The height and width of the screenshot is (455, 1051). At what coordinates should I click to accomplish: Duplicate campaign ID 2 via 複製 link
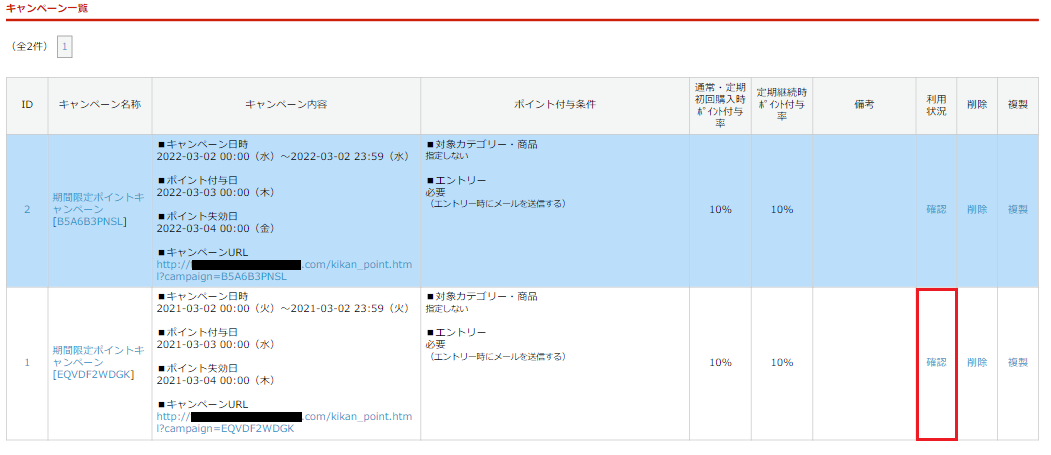pos(1018,209)
